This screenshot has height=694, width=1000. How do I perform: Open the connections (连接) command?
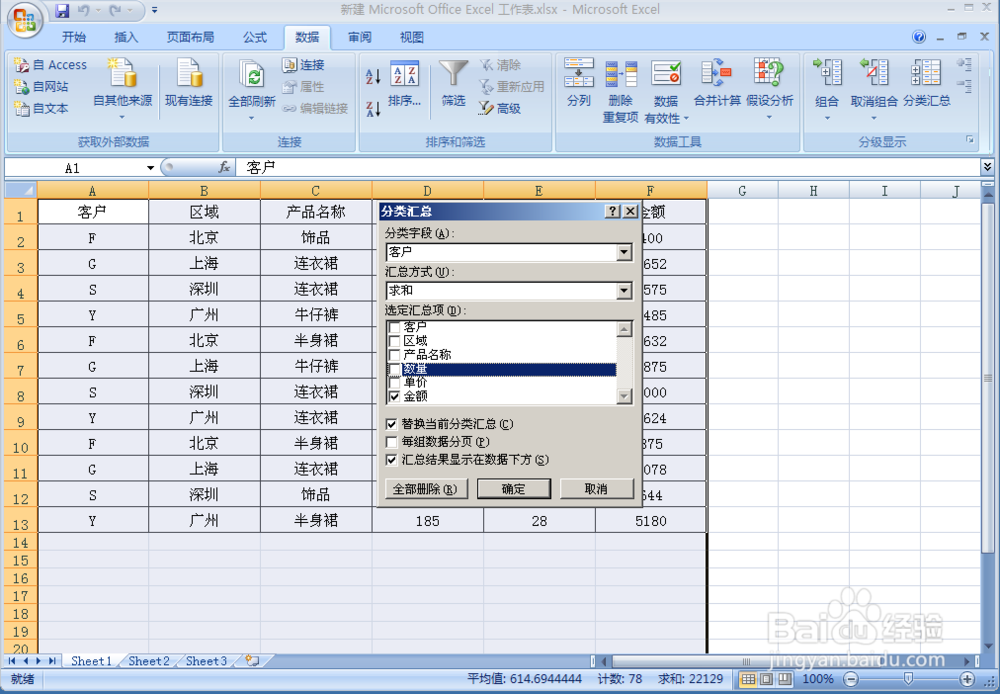coord(304,64)
